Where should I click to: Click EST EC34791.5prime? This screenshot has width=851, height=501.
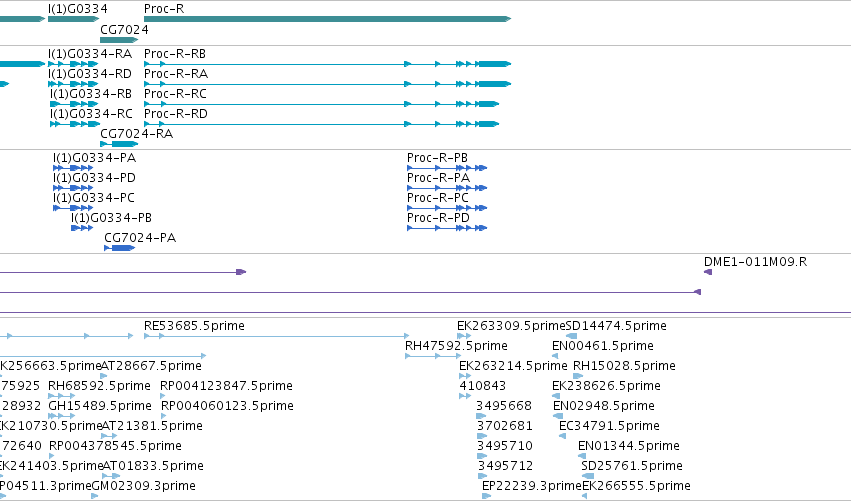tap(563, 437)
